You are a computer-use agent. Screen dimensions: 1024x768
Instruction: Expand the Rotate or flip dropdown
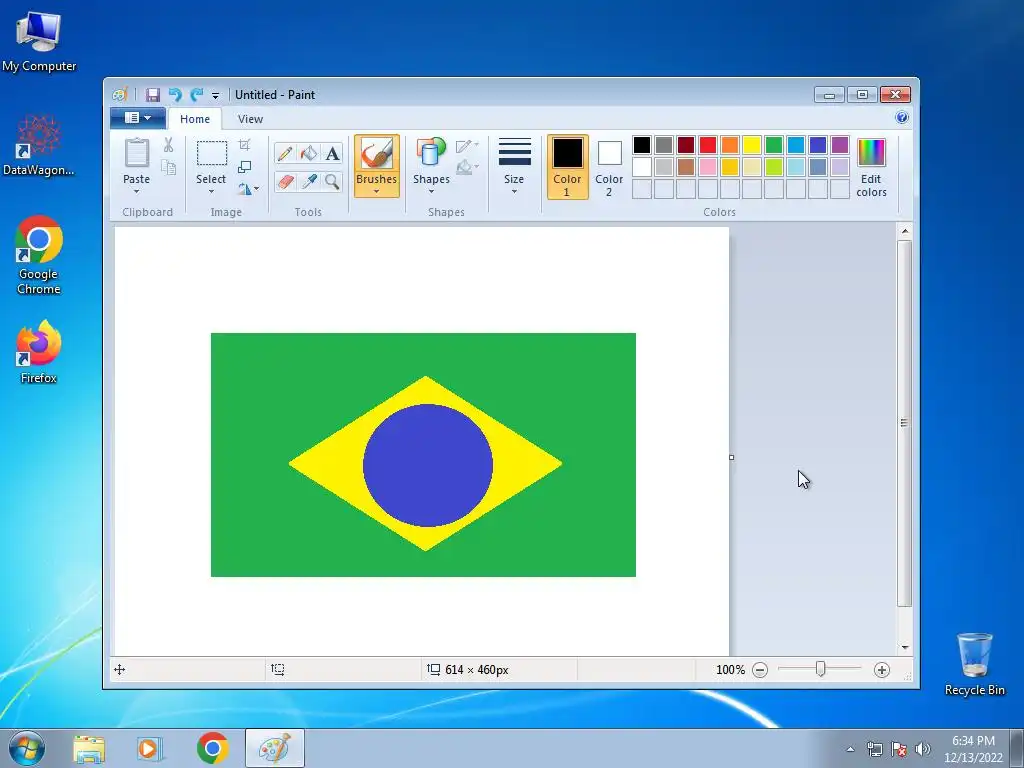(248, 189)
